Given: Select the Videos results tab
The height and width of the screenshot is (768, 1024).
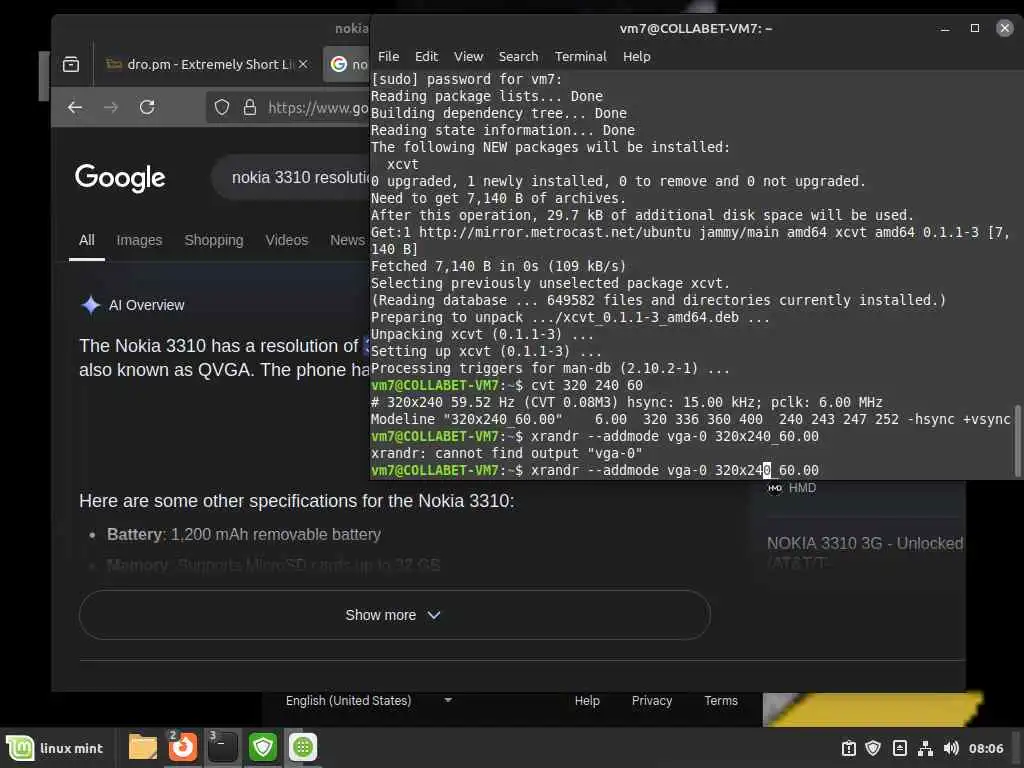Looking at the screenshot, I should (x=287, y=240).
